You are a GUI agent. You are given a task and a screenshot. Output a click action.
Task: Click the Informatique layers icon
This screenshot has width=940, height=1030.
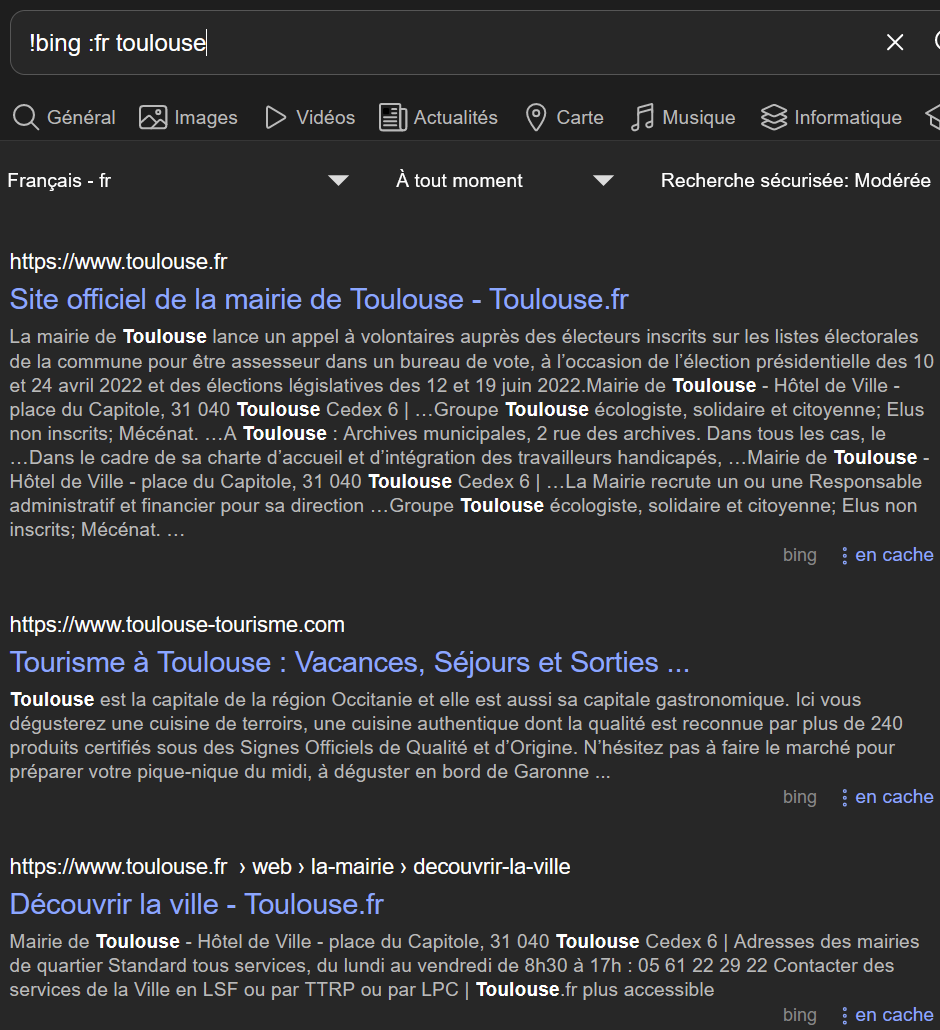pyautogui.click(x=774, y=118)
